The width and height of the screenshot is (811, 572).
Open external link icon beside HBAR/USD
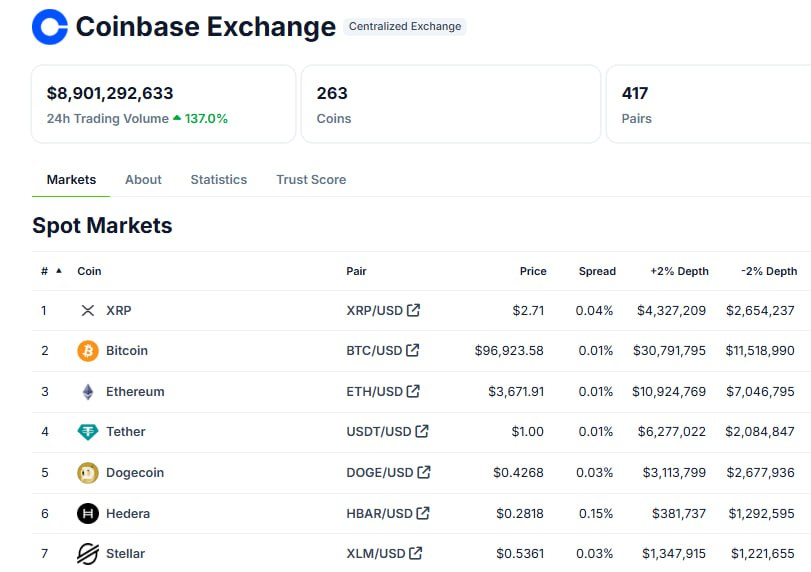click(423, 513)
